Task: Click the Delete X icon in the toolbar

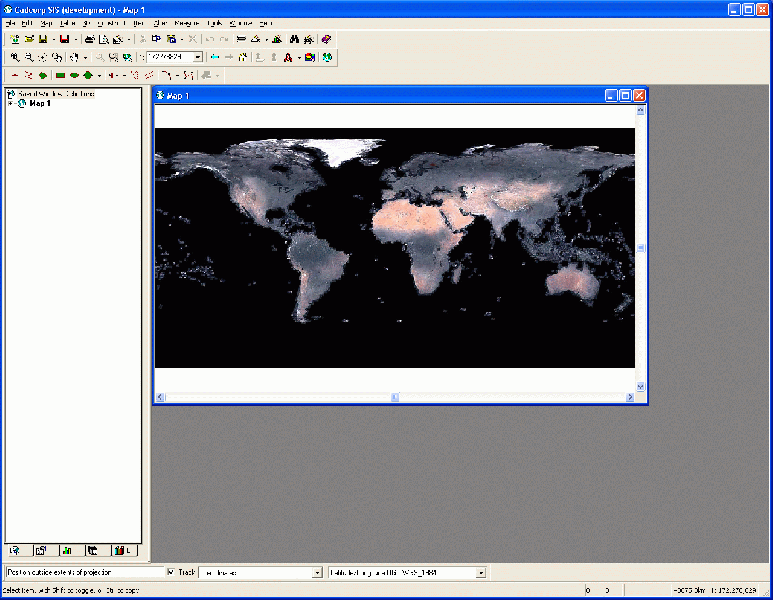Action: click(192, 39)
